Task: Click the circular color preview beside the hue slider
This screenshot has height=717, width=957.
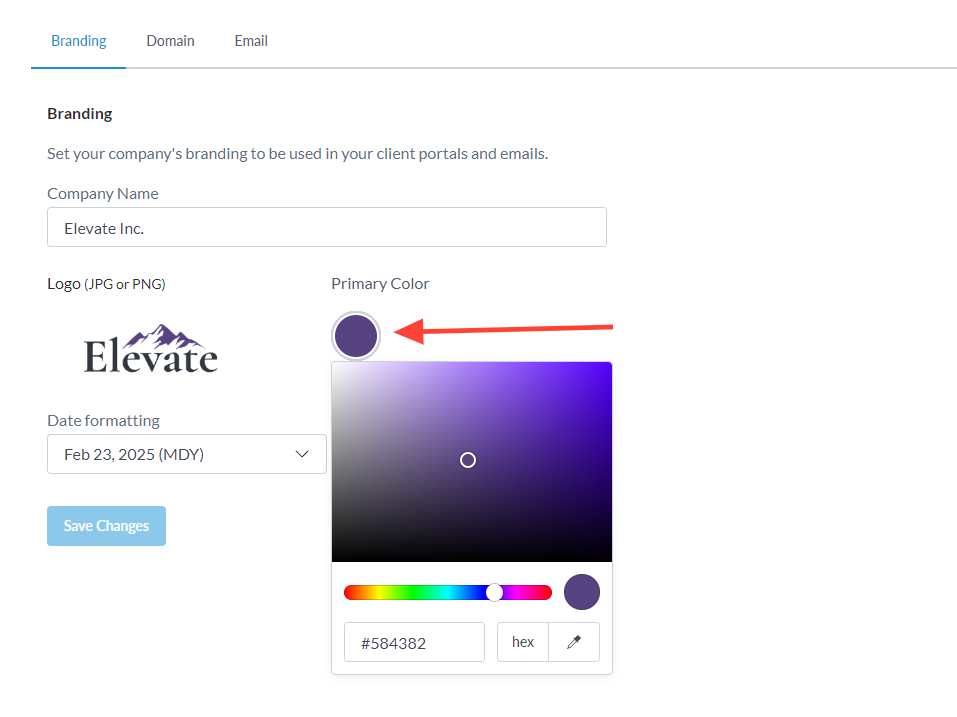Action: (x=581, y=591)
